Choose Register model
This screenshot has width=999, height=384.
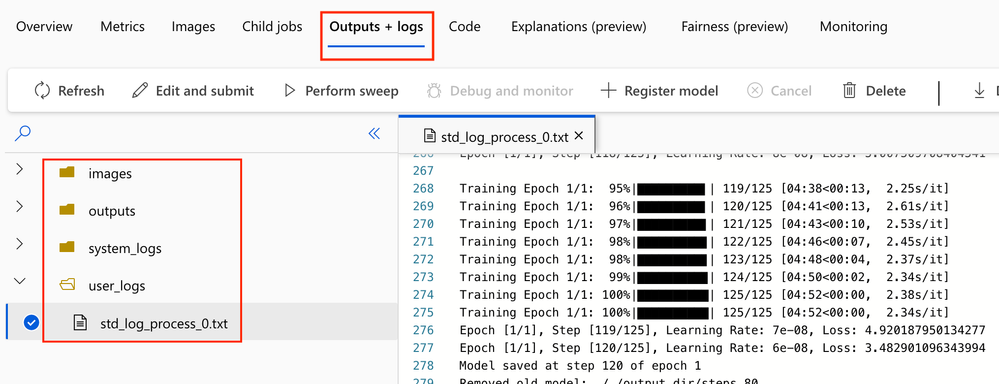coord(672,91)
